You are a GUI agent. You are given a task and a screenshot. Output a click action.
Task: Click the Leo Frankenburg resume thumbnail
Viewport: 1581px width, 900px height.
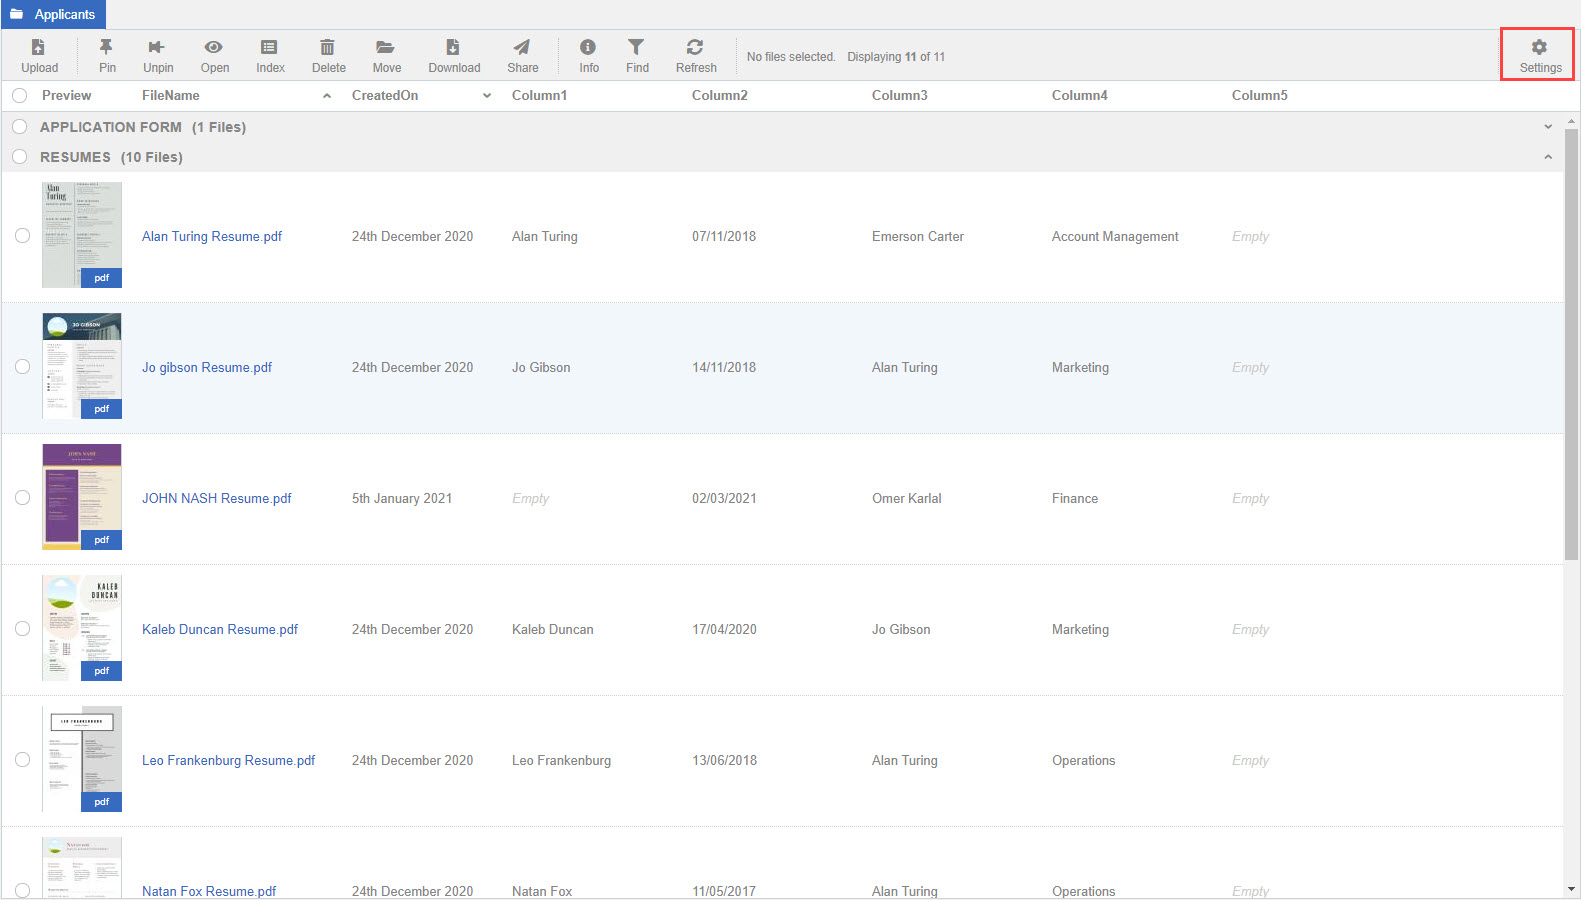82,759
